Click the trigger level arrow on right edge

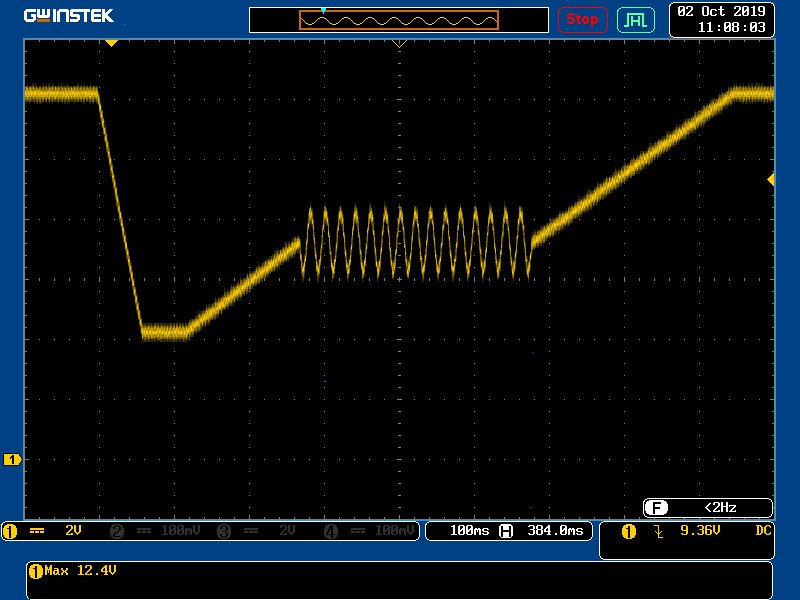tap(770, 179)
